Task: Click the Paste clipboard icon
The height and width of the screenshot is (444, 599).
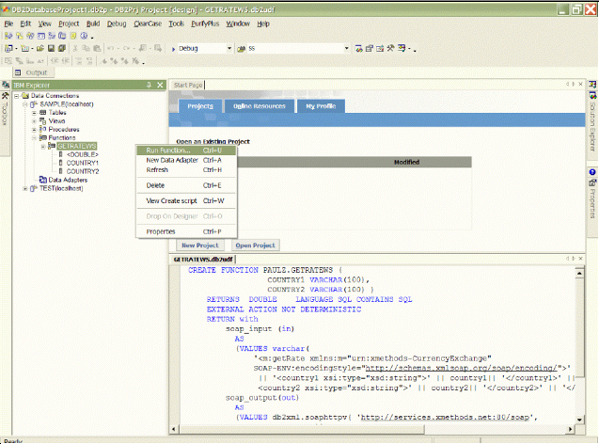Action: [97, 49]
